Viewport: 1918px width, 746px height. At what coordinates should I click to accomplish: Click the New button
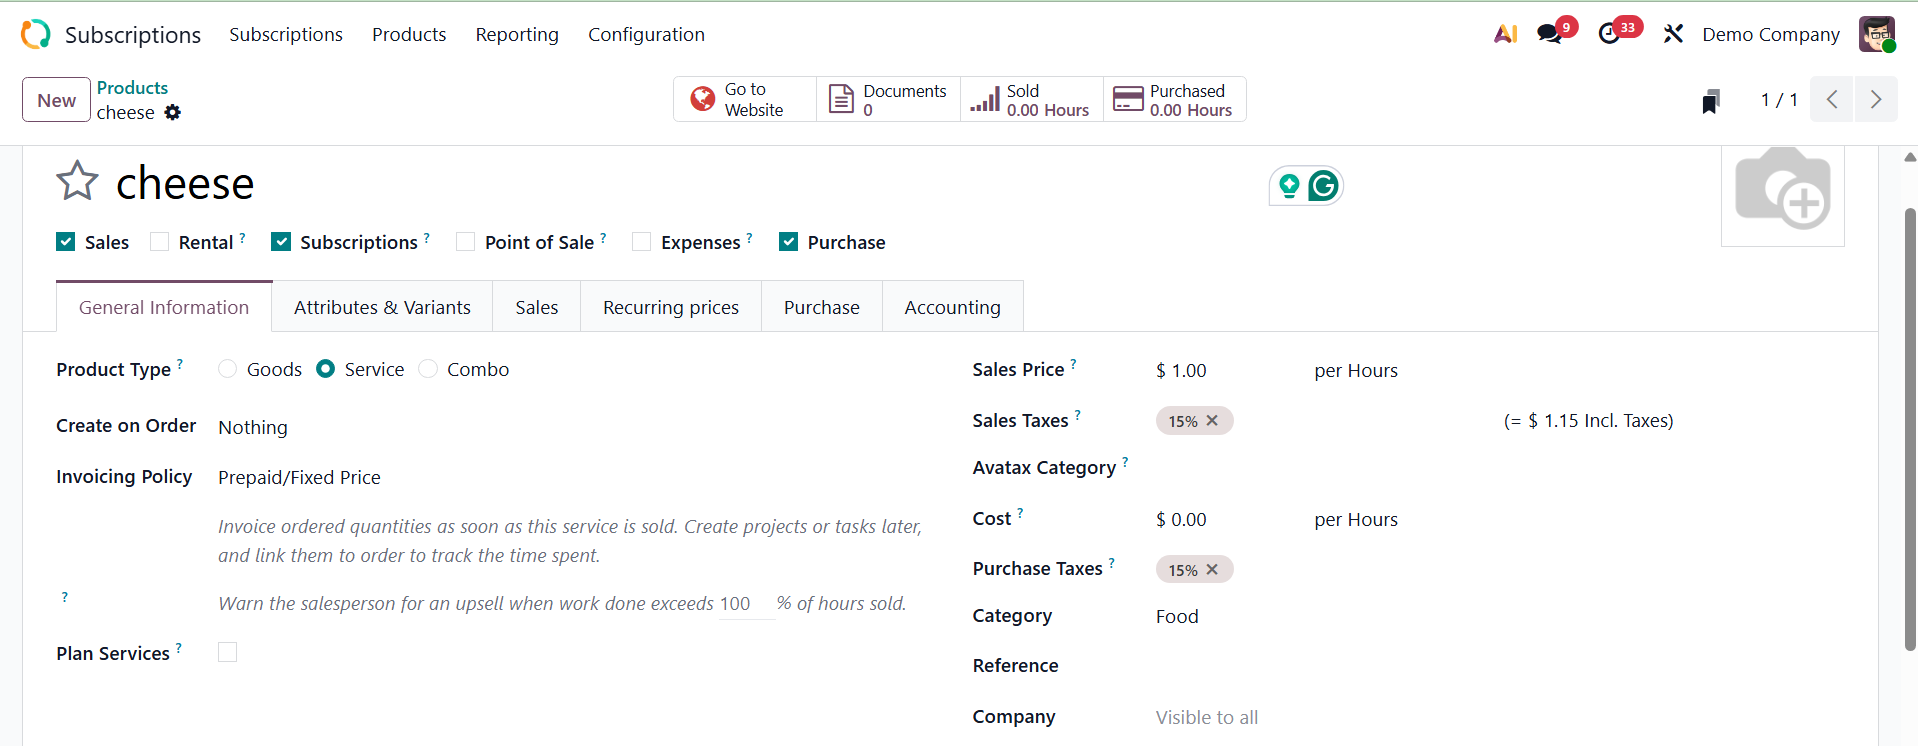pos(56,100)
